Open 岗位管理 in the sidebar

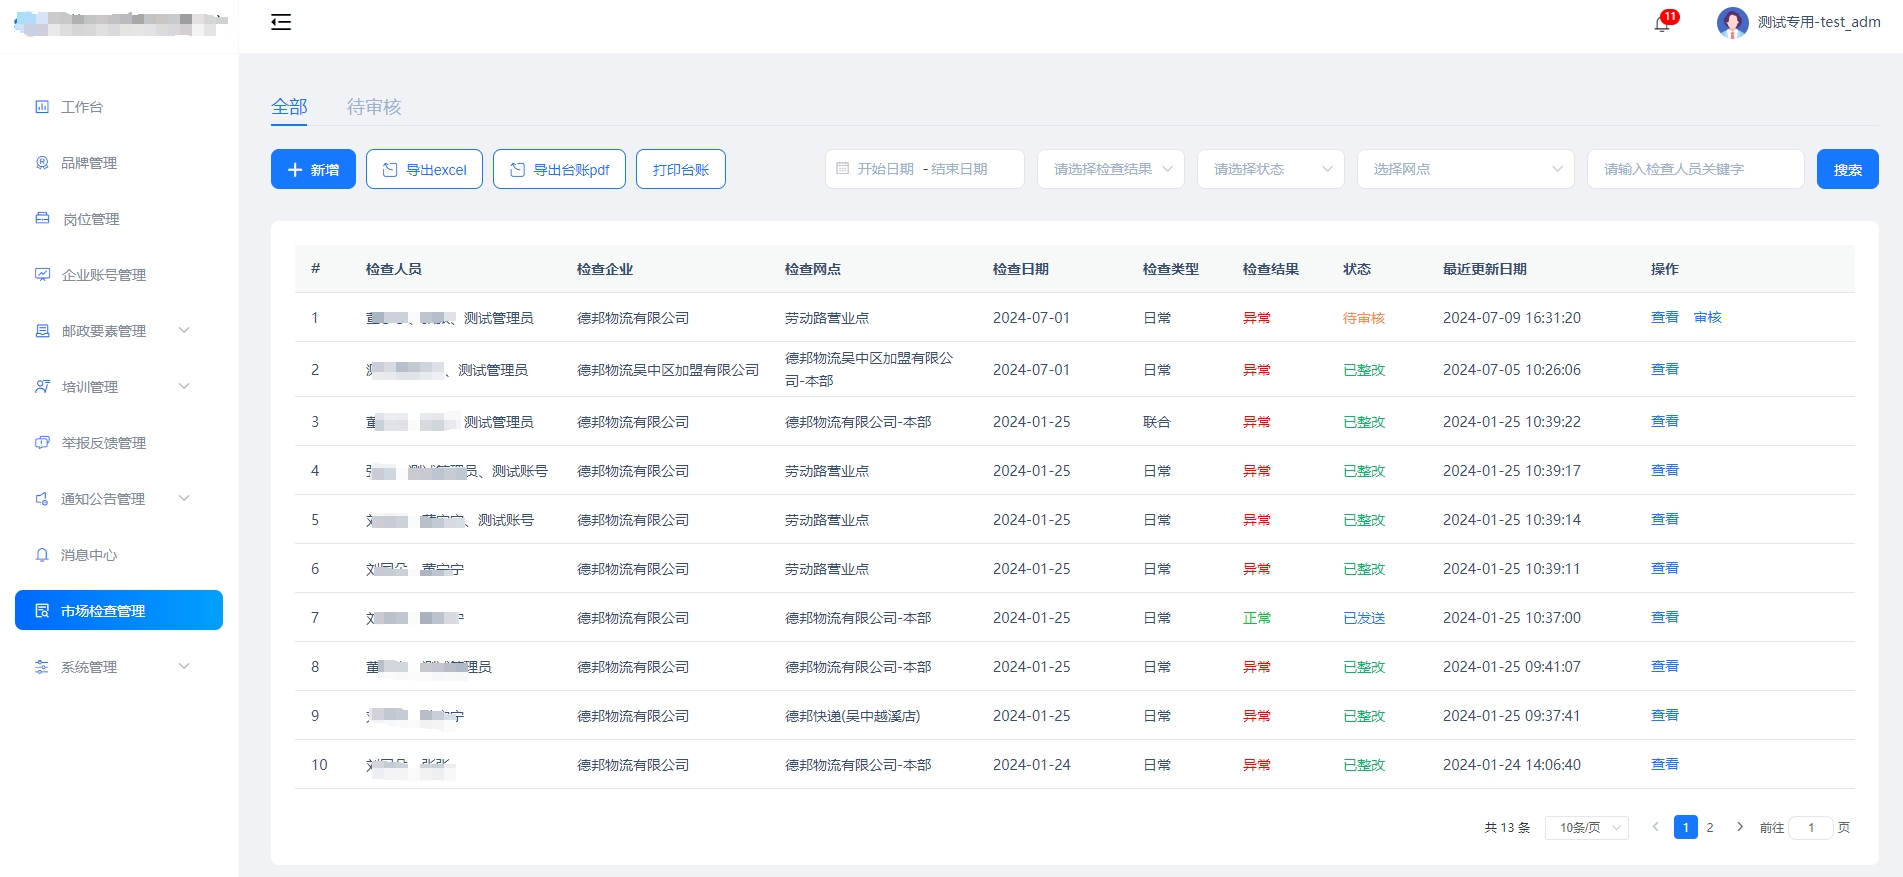coord(91,219)
